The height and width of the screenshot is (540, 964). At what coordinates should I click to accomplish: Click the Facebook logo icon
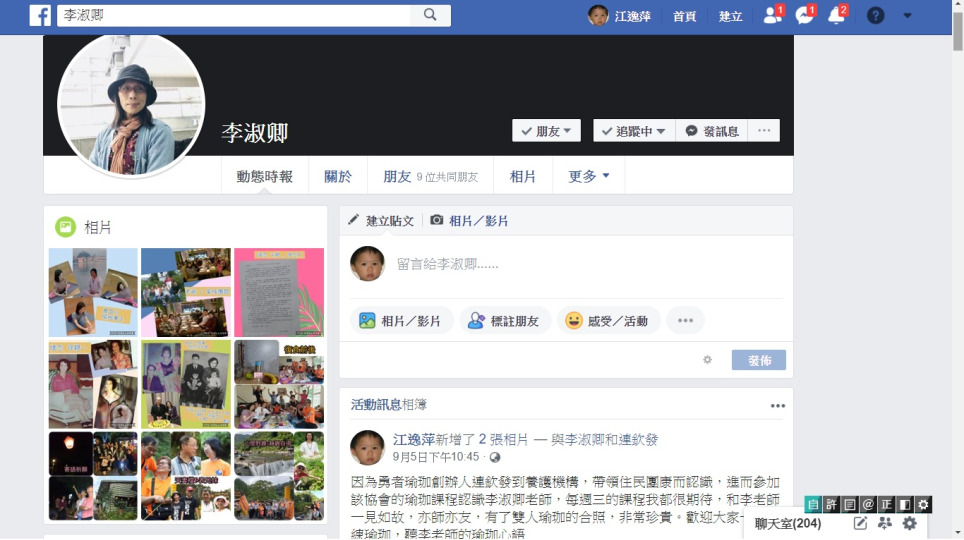point(40,16)
